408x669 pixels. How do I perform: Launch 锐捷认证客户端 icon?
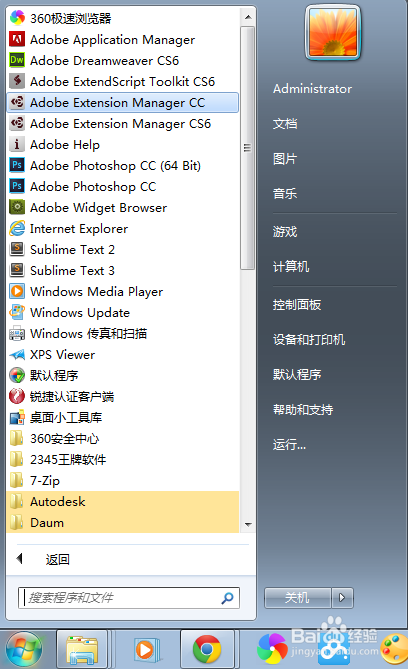(17, 396)
